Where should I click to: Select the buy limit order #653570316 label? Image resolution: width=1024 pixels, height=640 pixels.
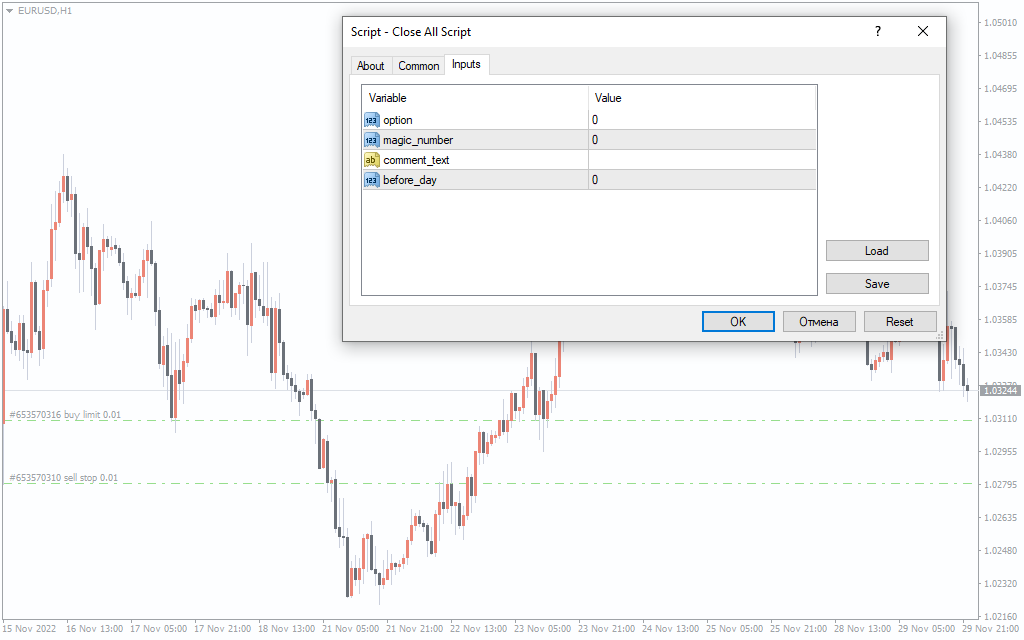pos(64,414)
